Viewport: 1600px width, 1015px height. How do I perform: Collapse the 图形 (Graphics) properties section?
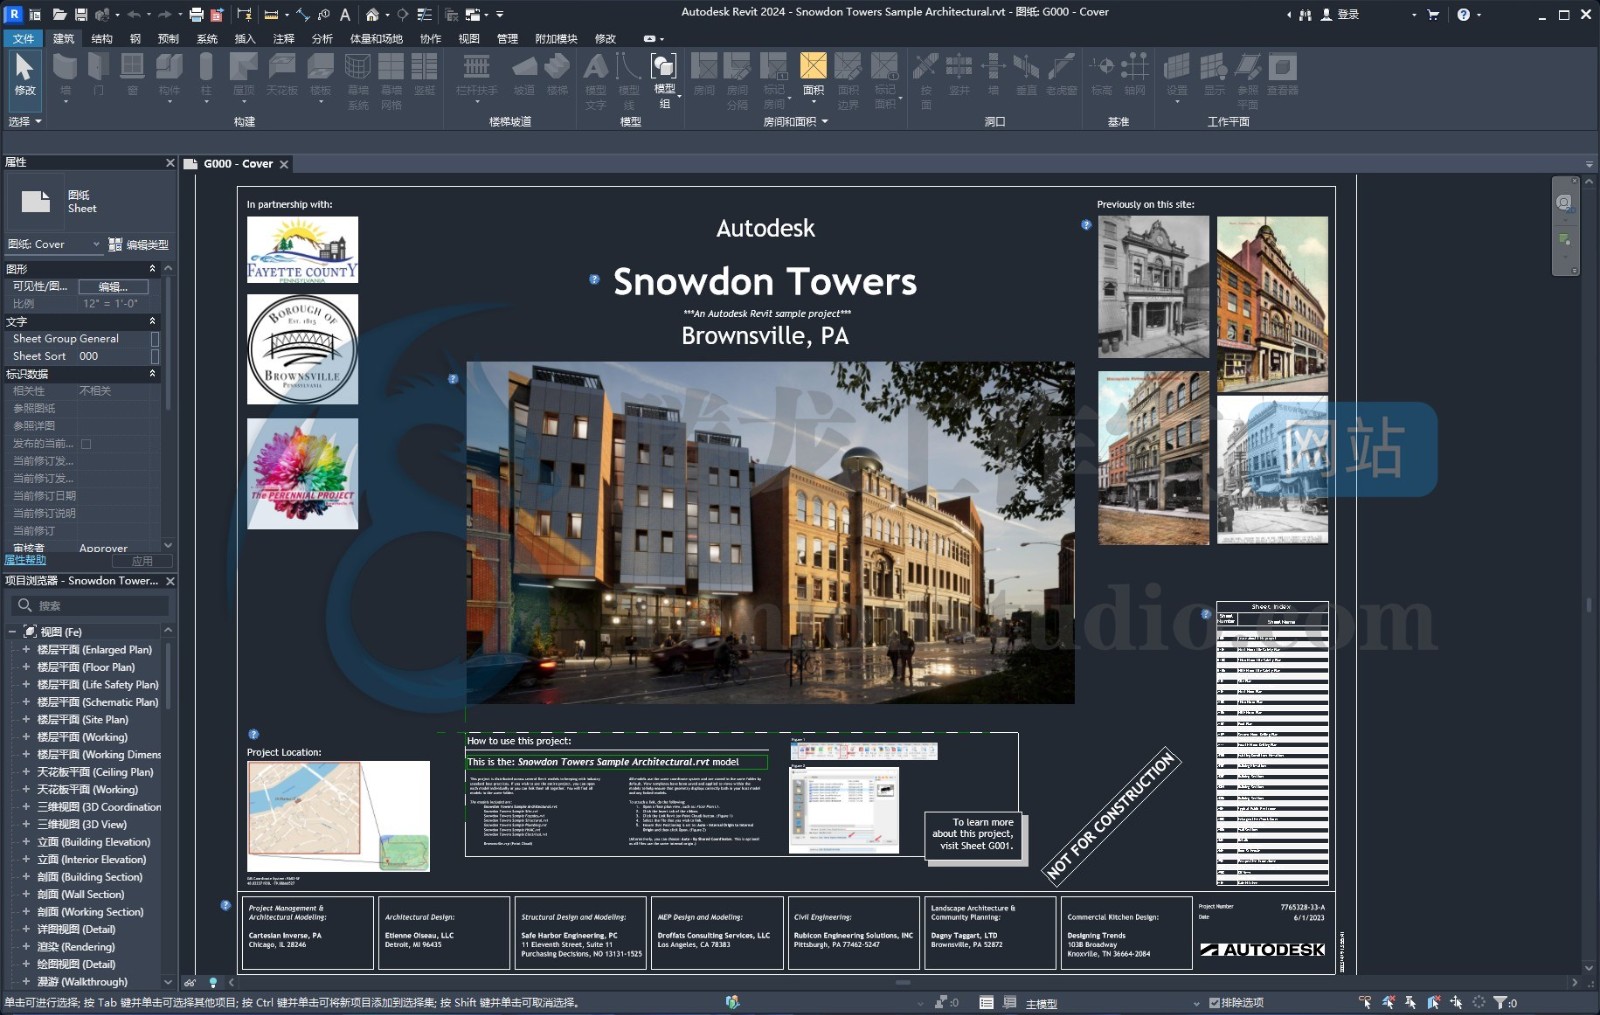click(x=153, y=269)
